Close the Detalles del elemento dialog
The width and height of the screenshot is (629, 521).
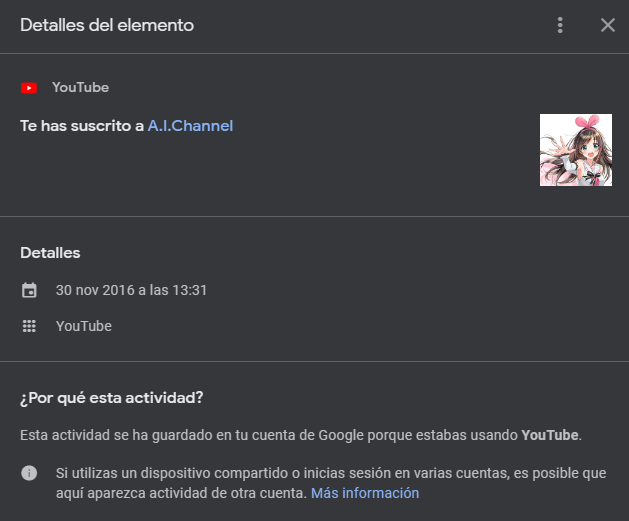(608, 25)
